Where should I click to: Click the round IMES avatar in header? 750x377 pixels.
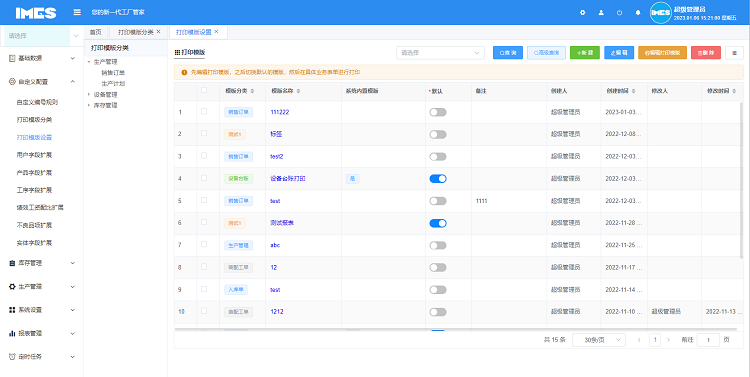(661, 13)
